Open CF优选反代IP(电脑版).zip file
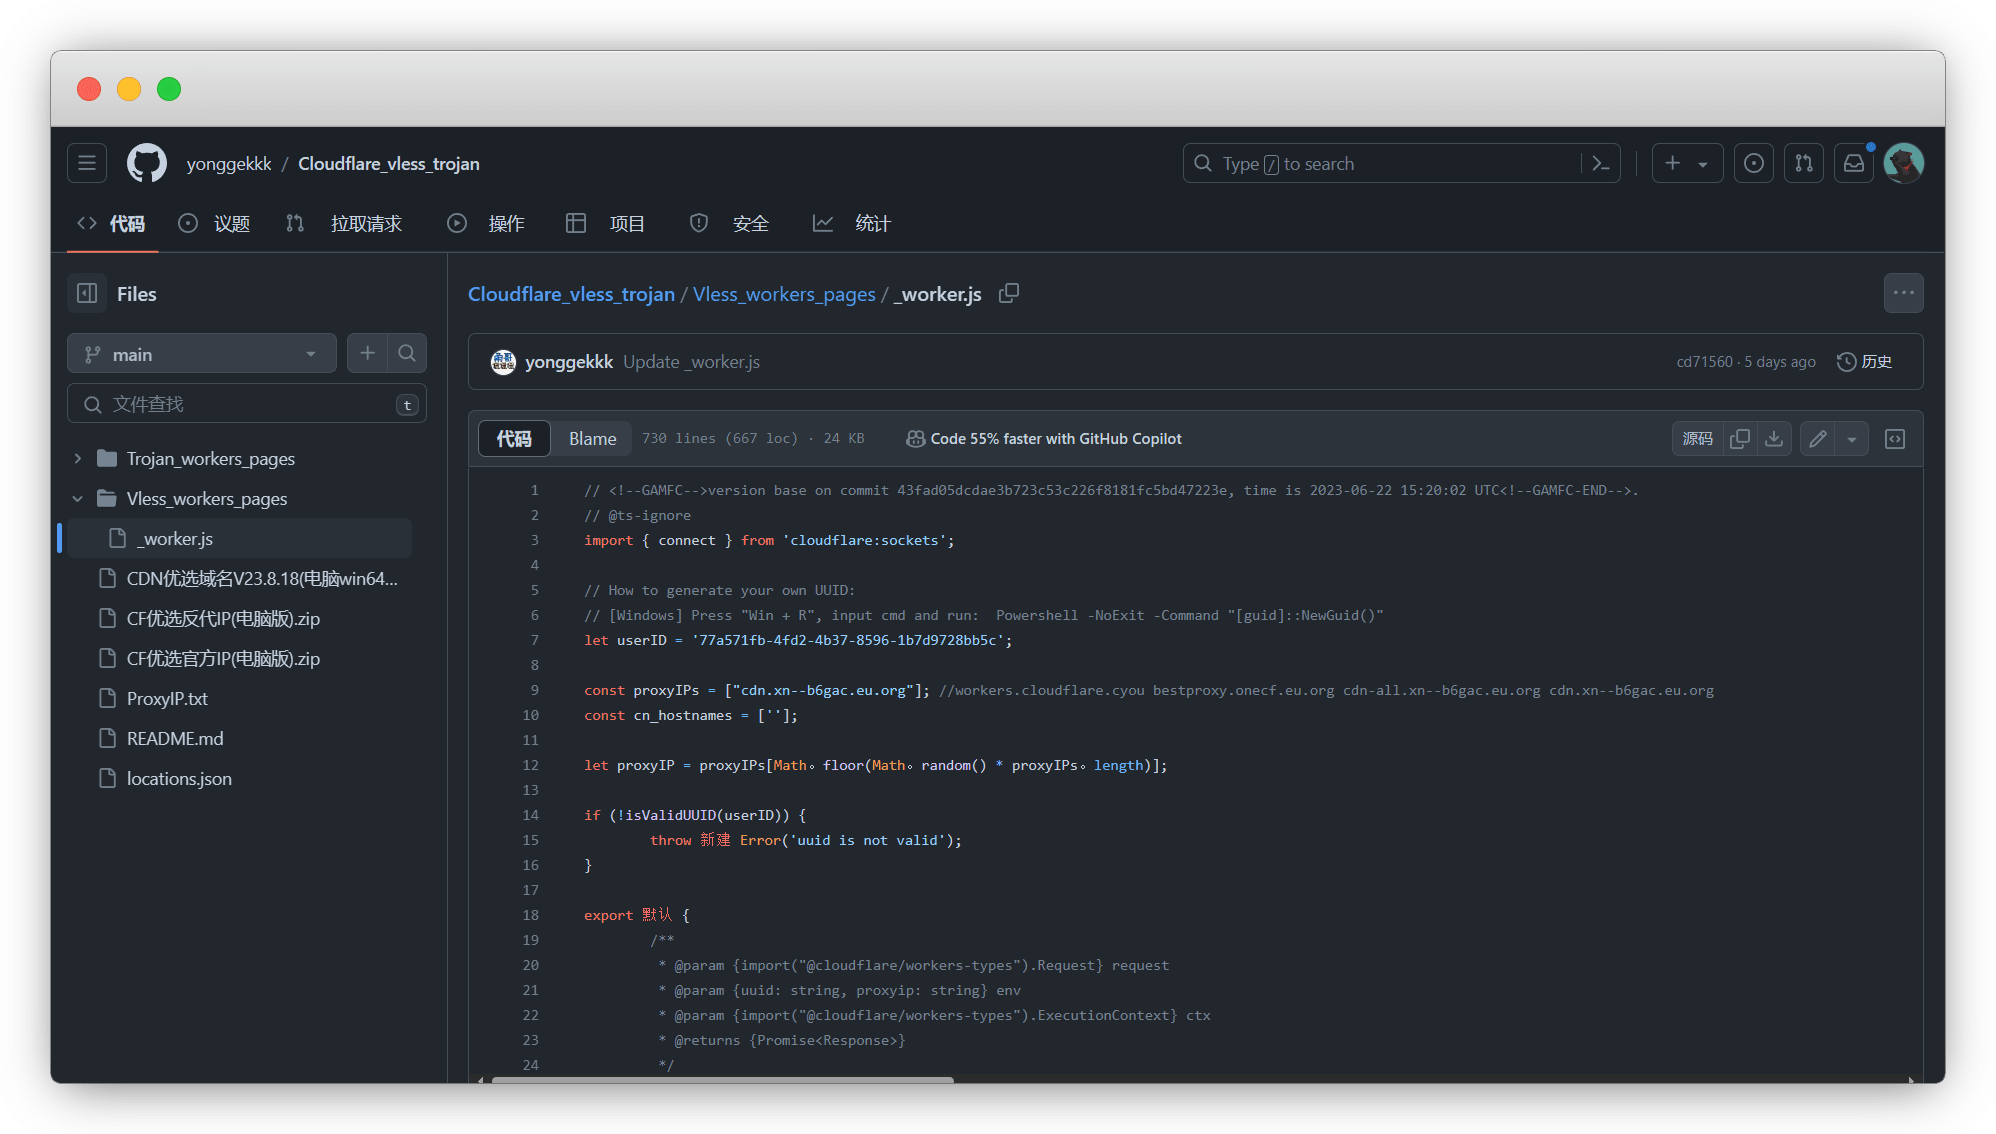 click(223, 618)
